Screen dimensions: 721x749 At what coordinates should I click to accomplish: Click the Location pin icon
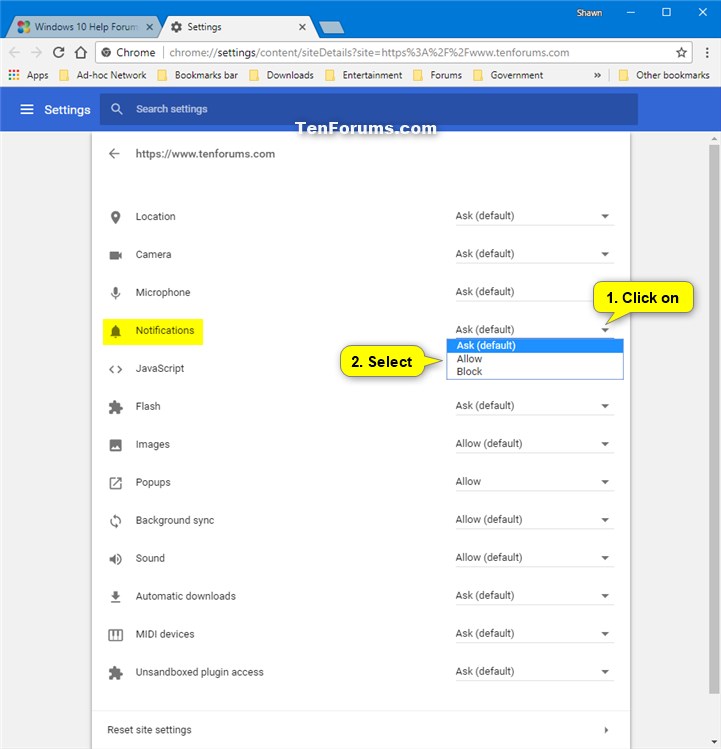click(x=115, y=217)
